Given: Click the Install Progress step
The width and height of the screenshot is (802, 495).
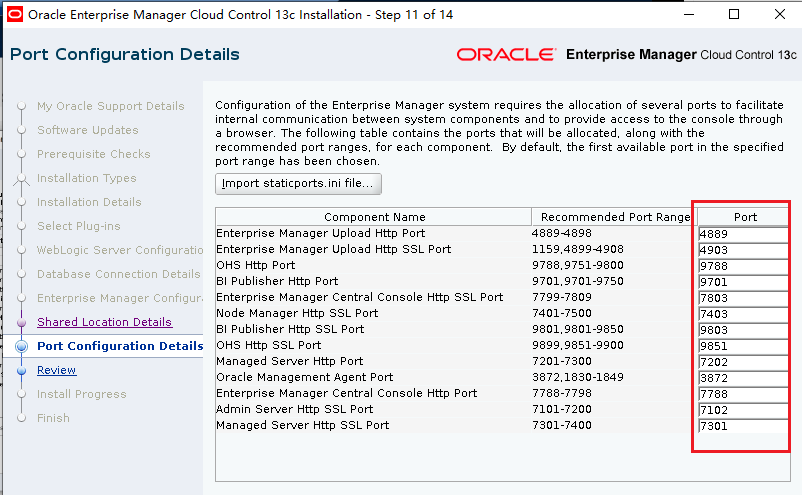Looking at the screenshot, I should click(x=81, y=394).
